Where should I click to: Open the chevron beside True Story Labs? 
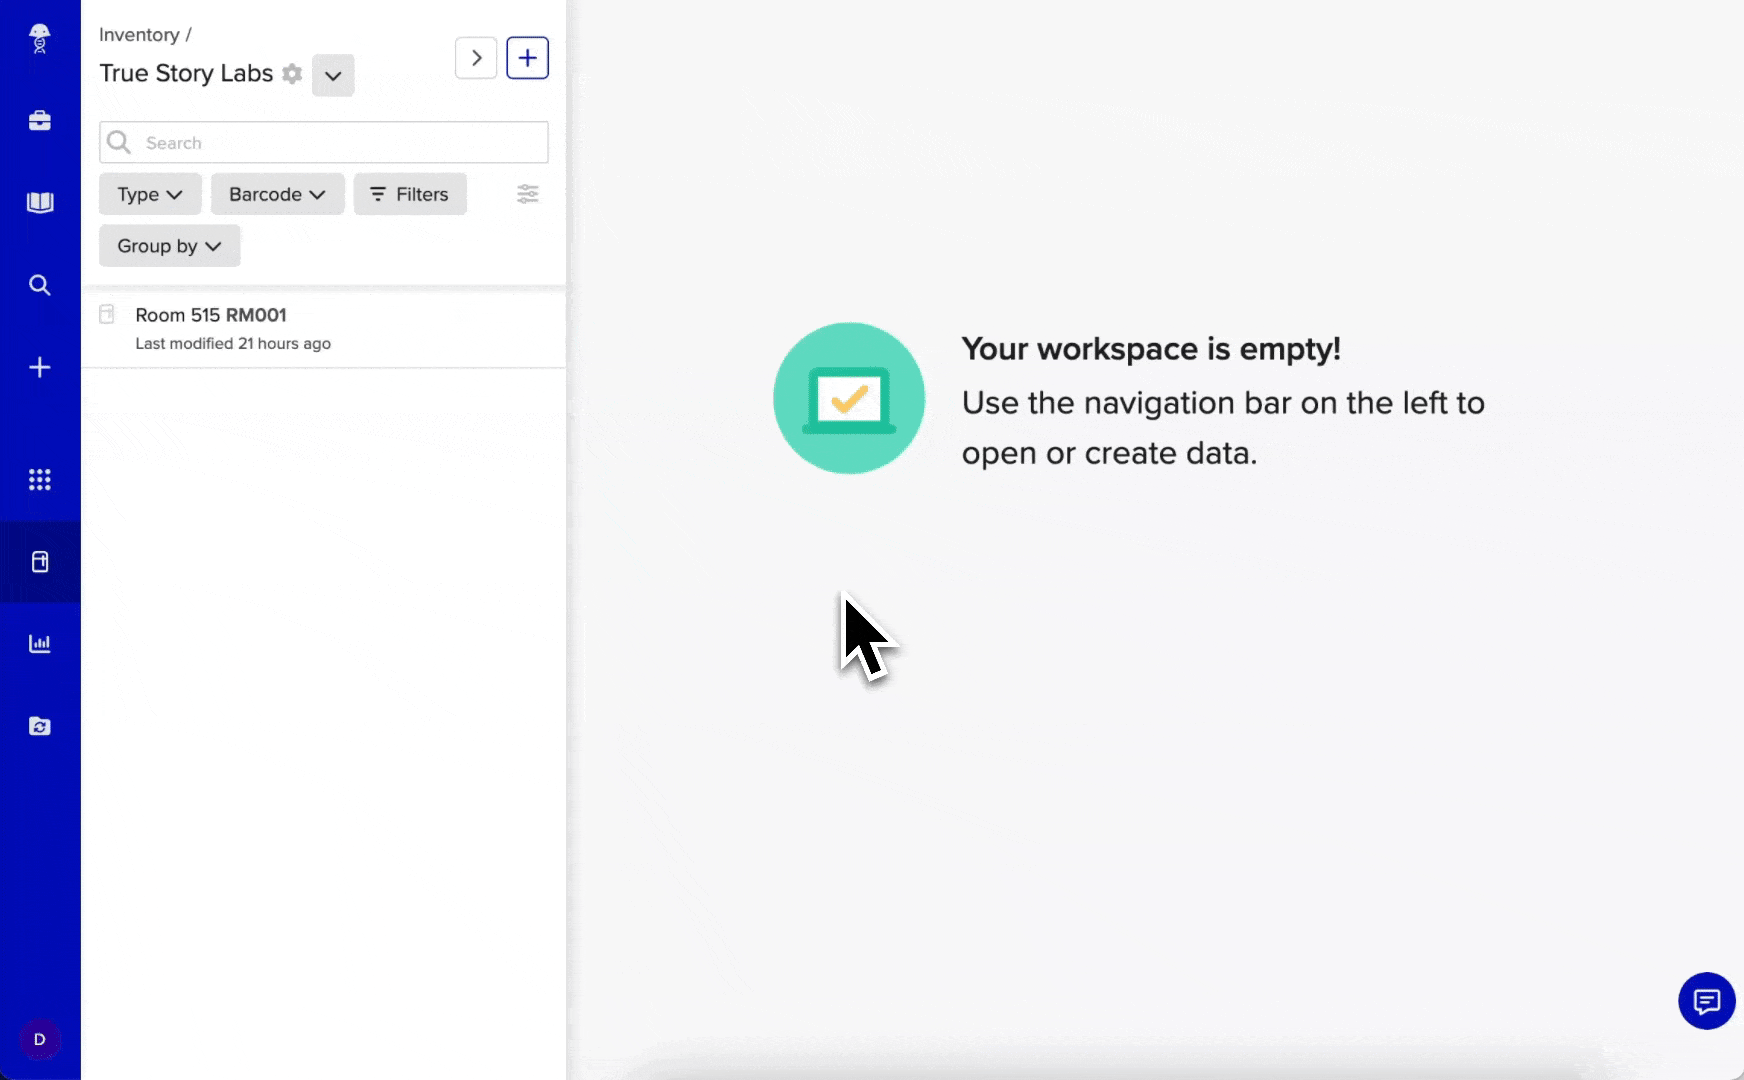[x=333, y=75]
